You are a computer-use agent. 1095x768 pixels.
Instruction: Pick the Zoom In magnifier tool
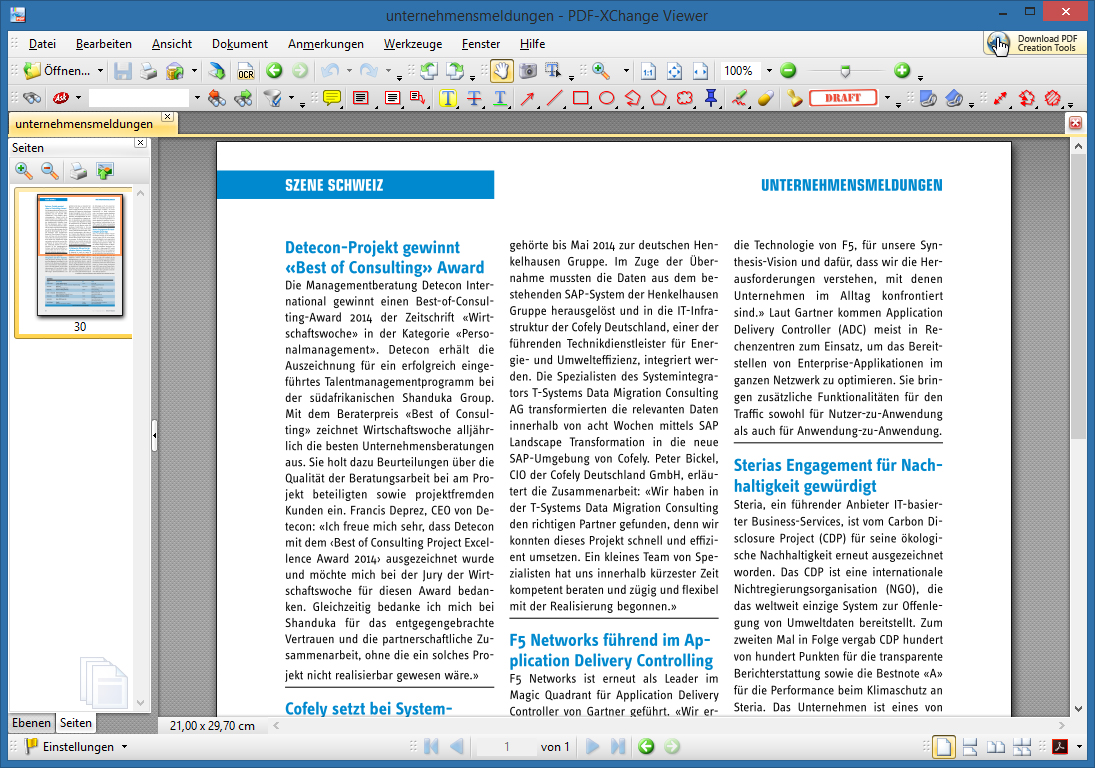tap(601, 71)
